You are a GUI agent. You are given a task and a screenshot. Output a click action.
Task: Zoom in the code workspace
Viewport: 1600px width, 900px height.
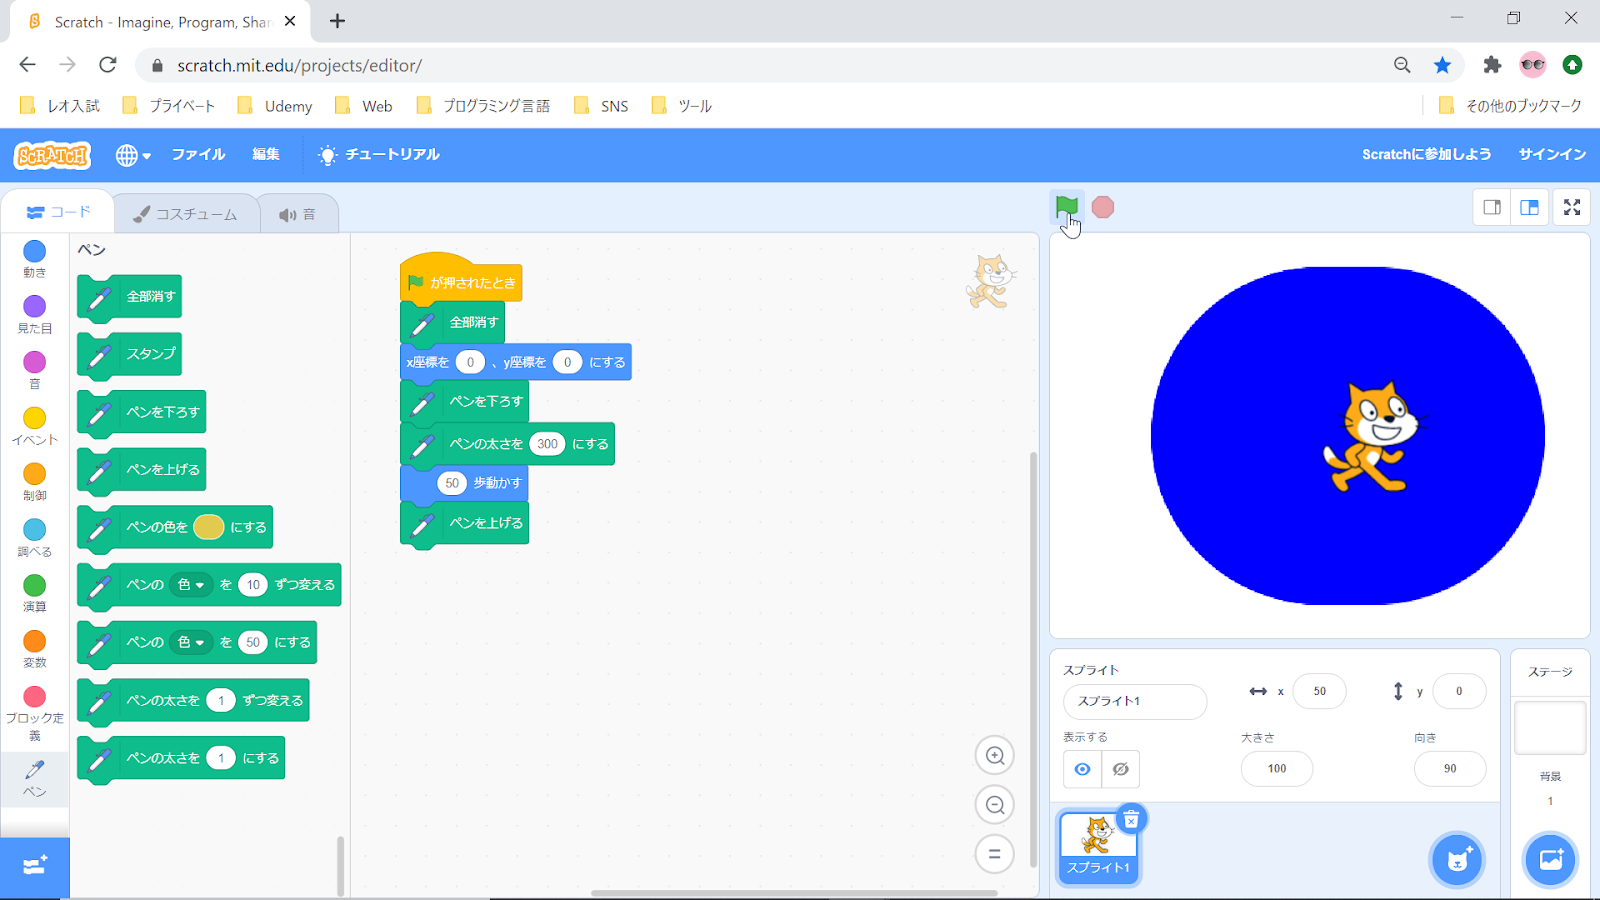click(x=995, y=756)
